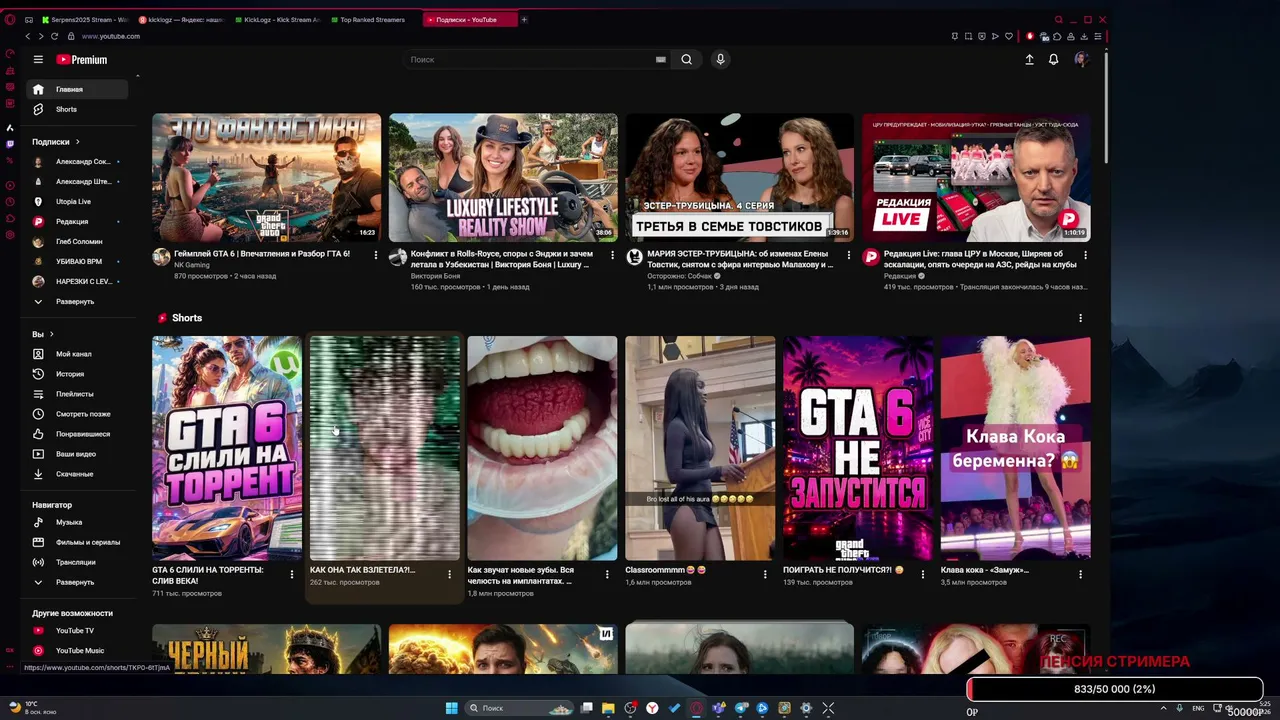Open Смотреть позже in the sidebar
This screenshot has width=1280, height=720.
(77, 414)
